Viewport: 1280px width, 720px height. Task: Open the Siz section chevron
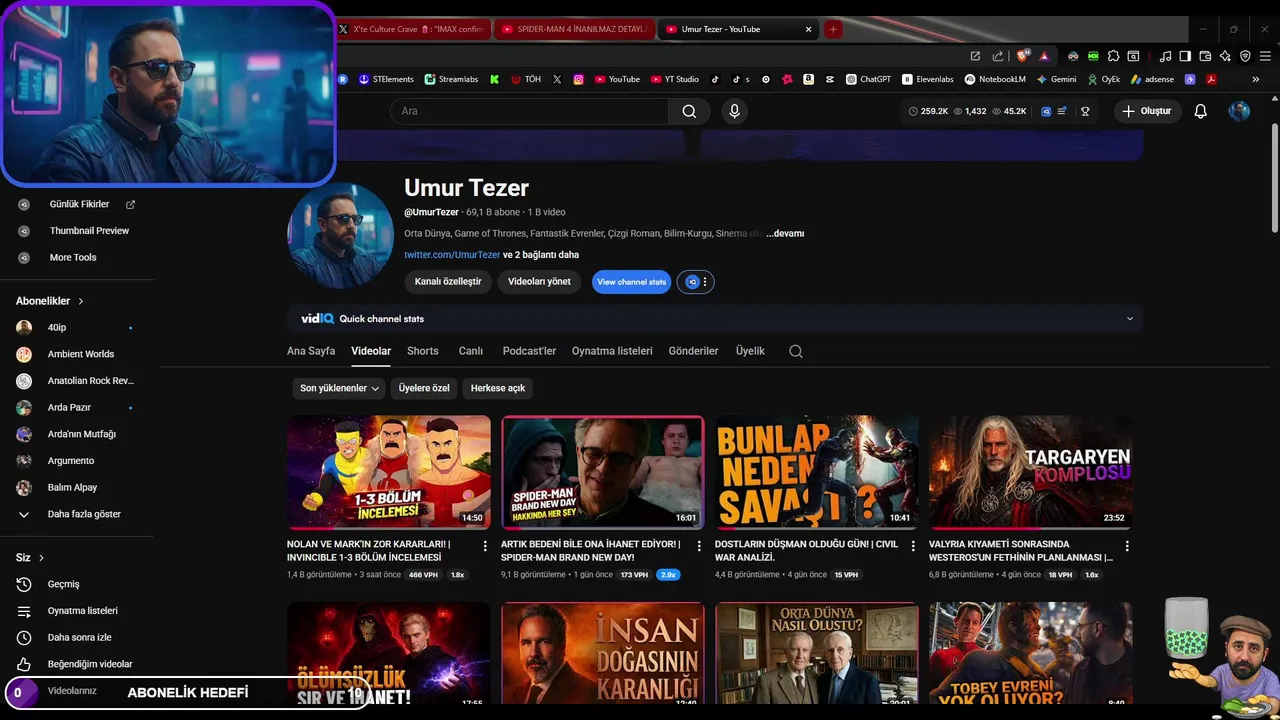pyautogui.click(x=41, y=558)
